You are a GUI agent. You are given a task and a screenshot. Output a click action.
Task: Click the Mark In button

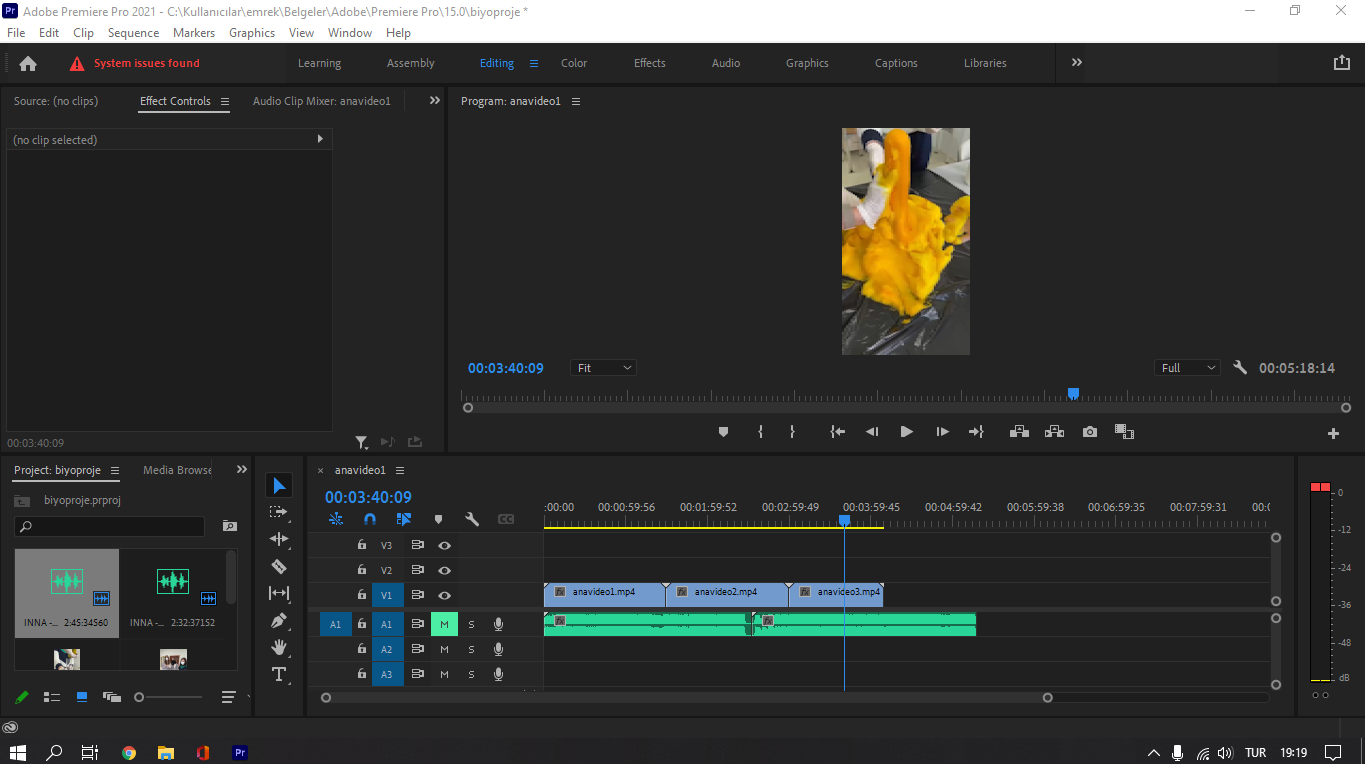coord(760,432)
